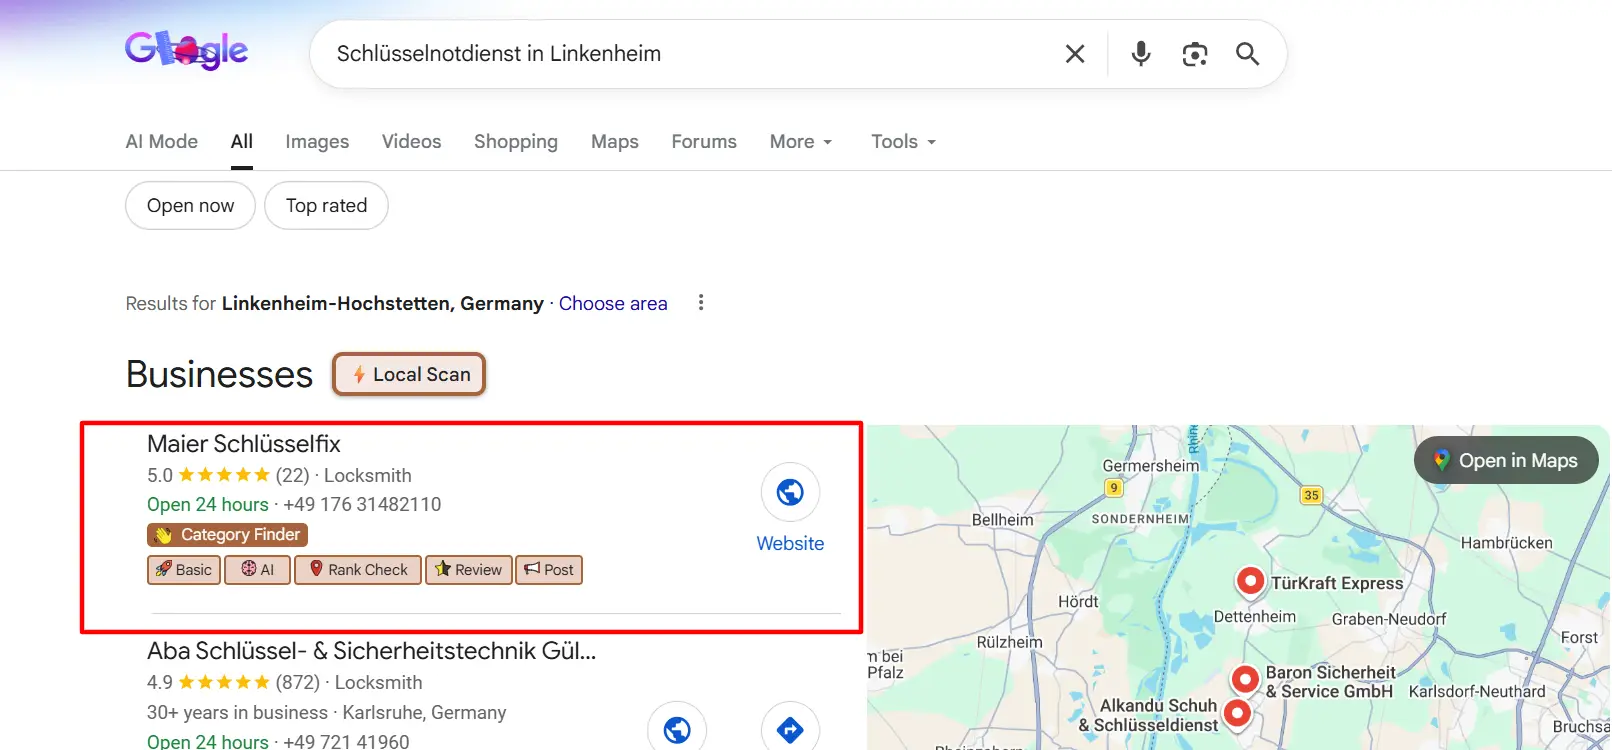Image resolution: width=1612 pixels, height=750 pixels.
Task: Click into the search input field
Action: (680, 54)
